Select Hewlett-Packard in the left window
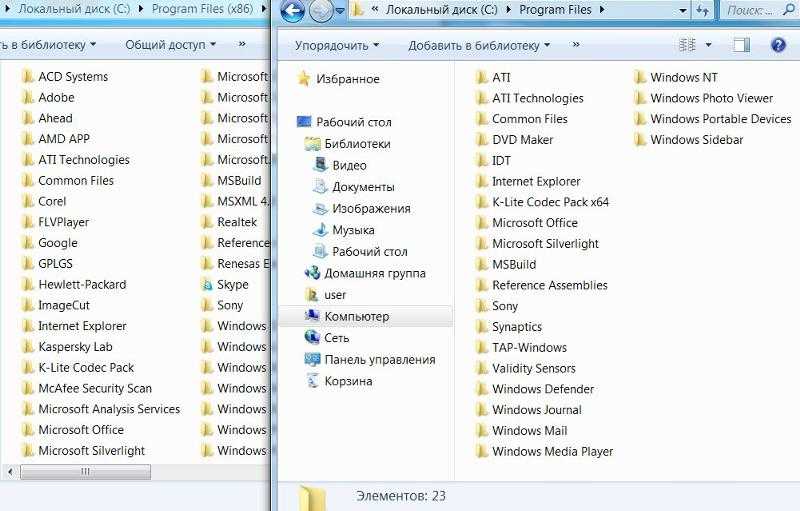800x511 pixels. point(74,285)
